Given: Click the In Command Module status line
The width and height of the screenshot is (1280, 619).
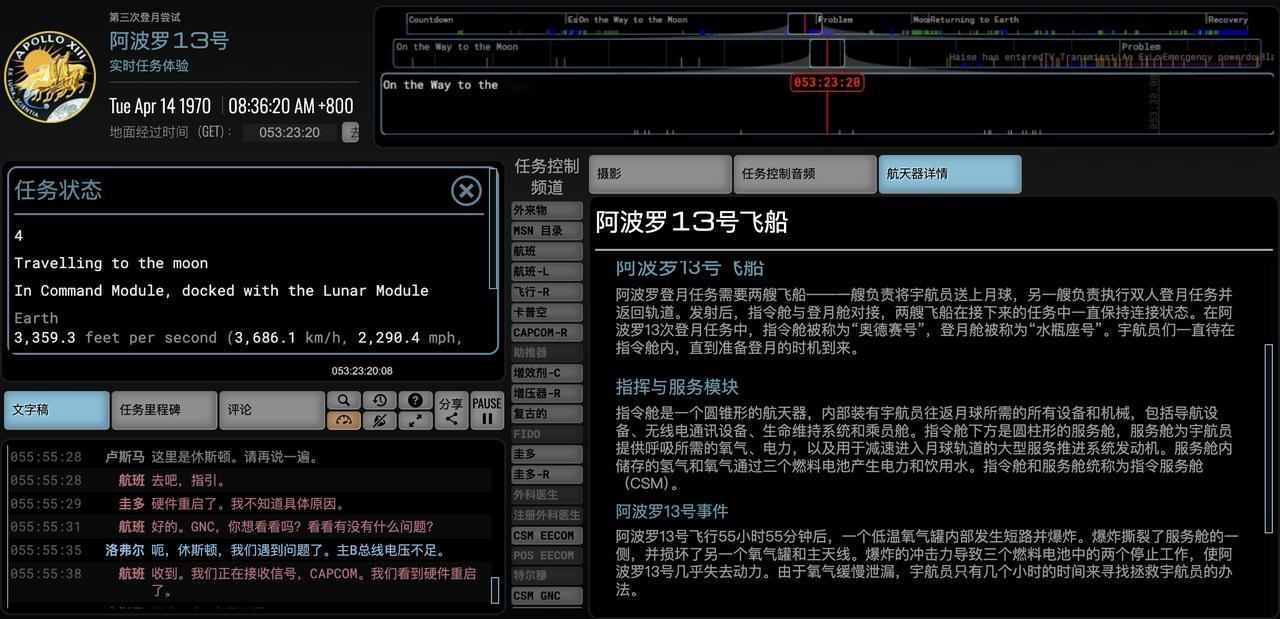Looking at the screenshot, I should tap(221, 291).
